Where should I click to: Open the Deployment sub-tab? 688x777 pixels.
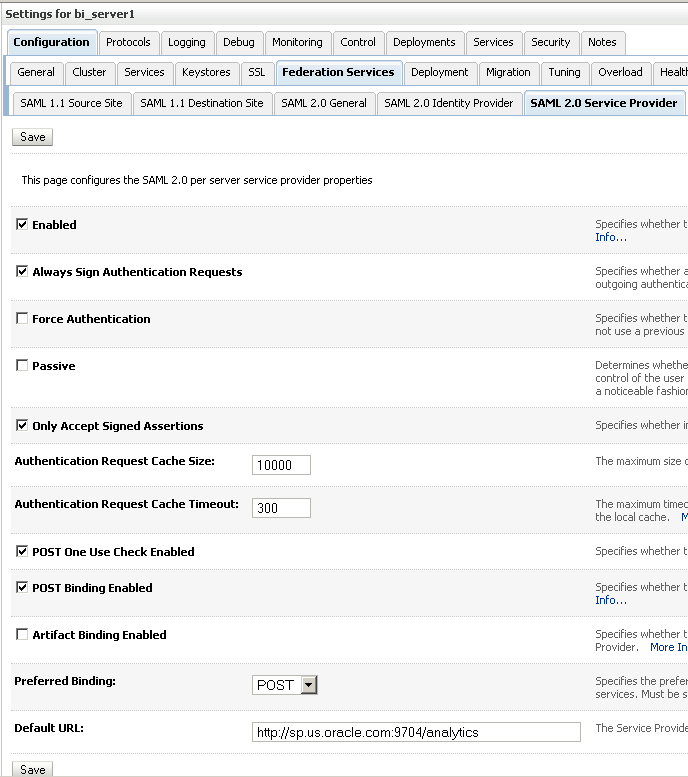(x=440, y=72)
